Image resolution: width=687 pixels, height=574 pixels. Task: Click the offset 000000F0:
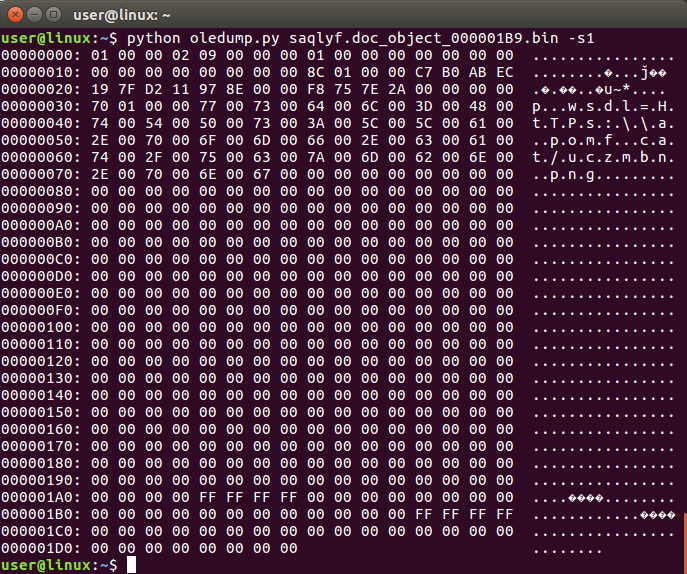pos(41,311)
